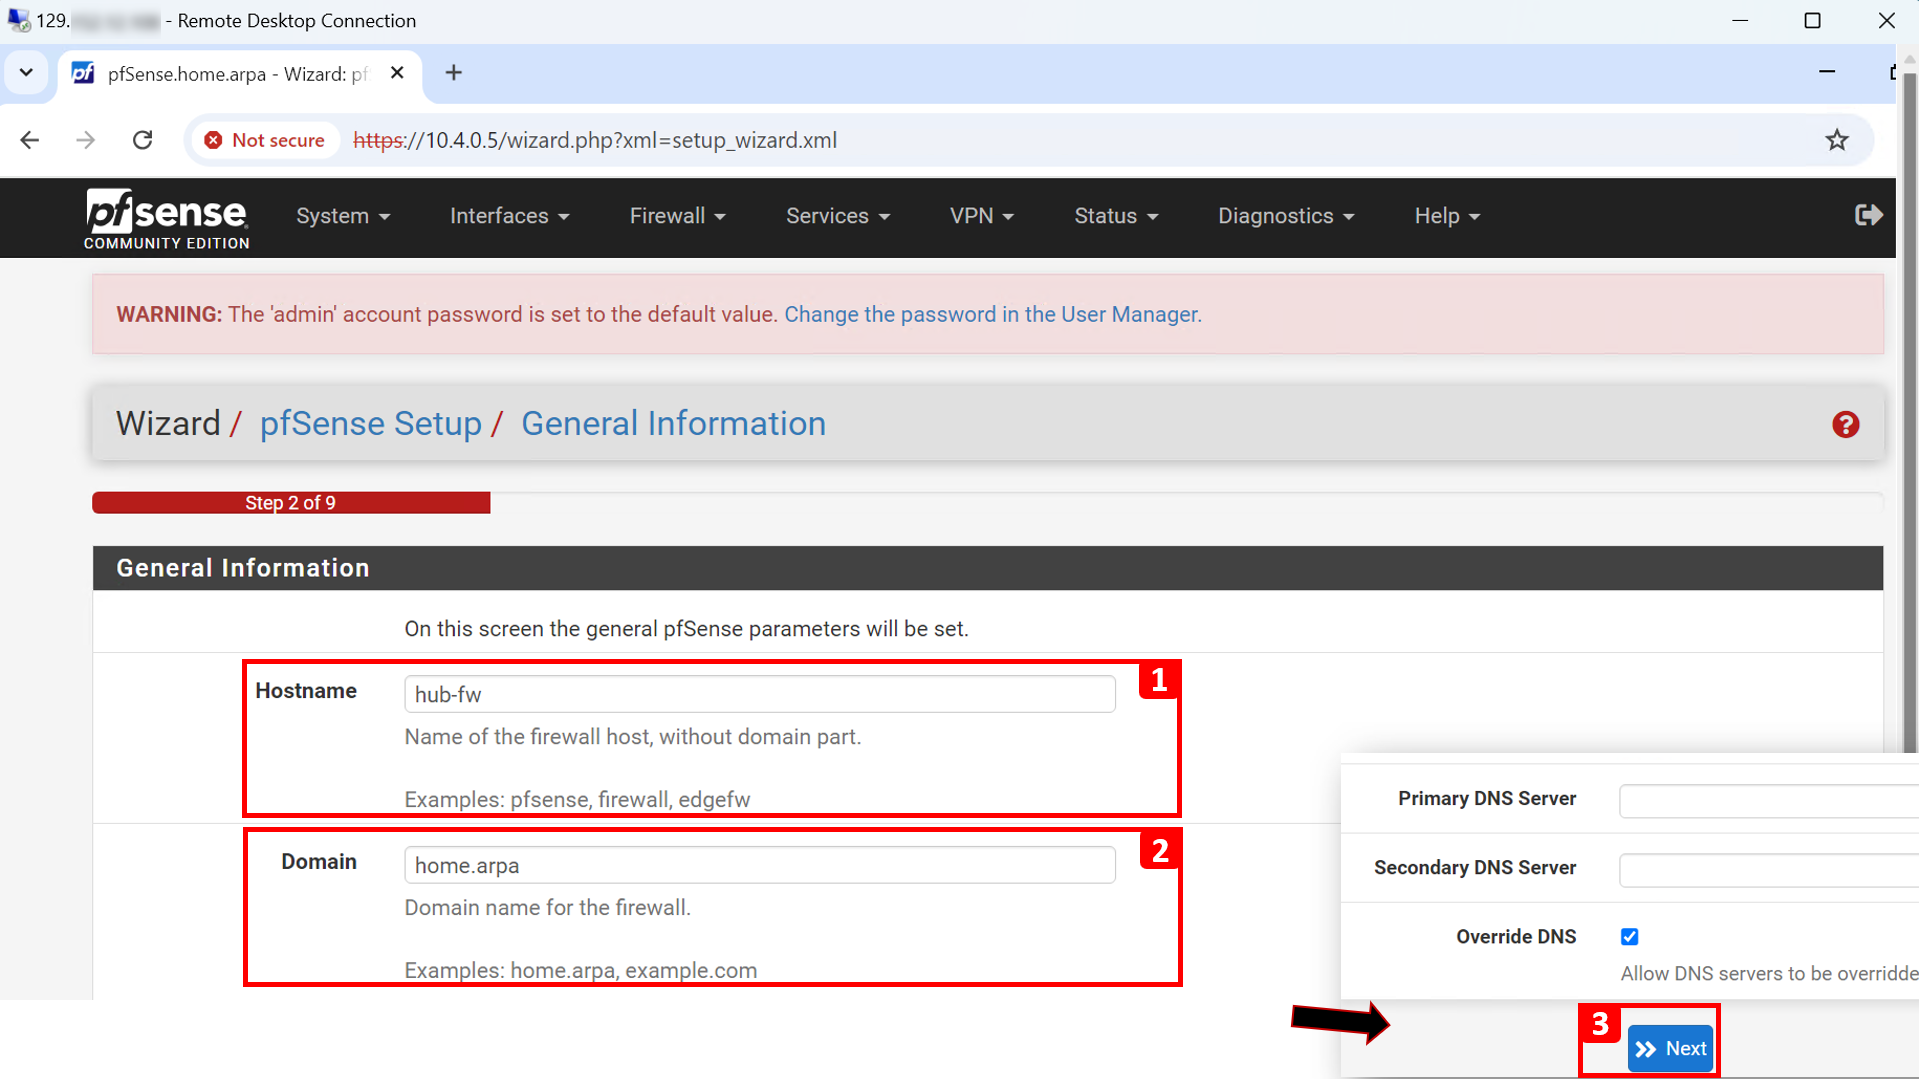Open the VPN menu
The image size is (1919, 1079).
click(x=982, y=216)
